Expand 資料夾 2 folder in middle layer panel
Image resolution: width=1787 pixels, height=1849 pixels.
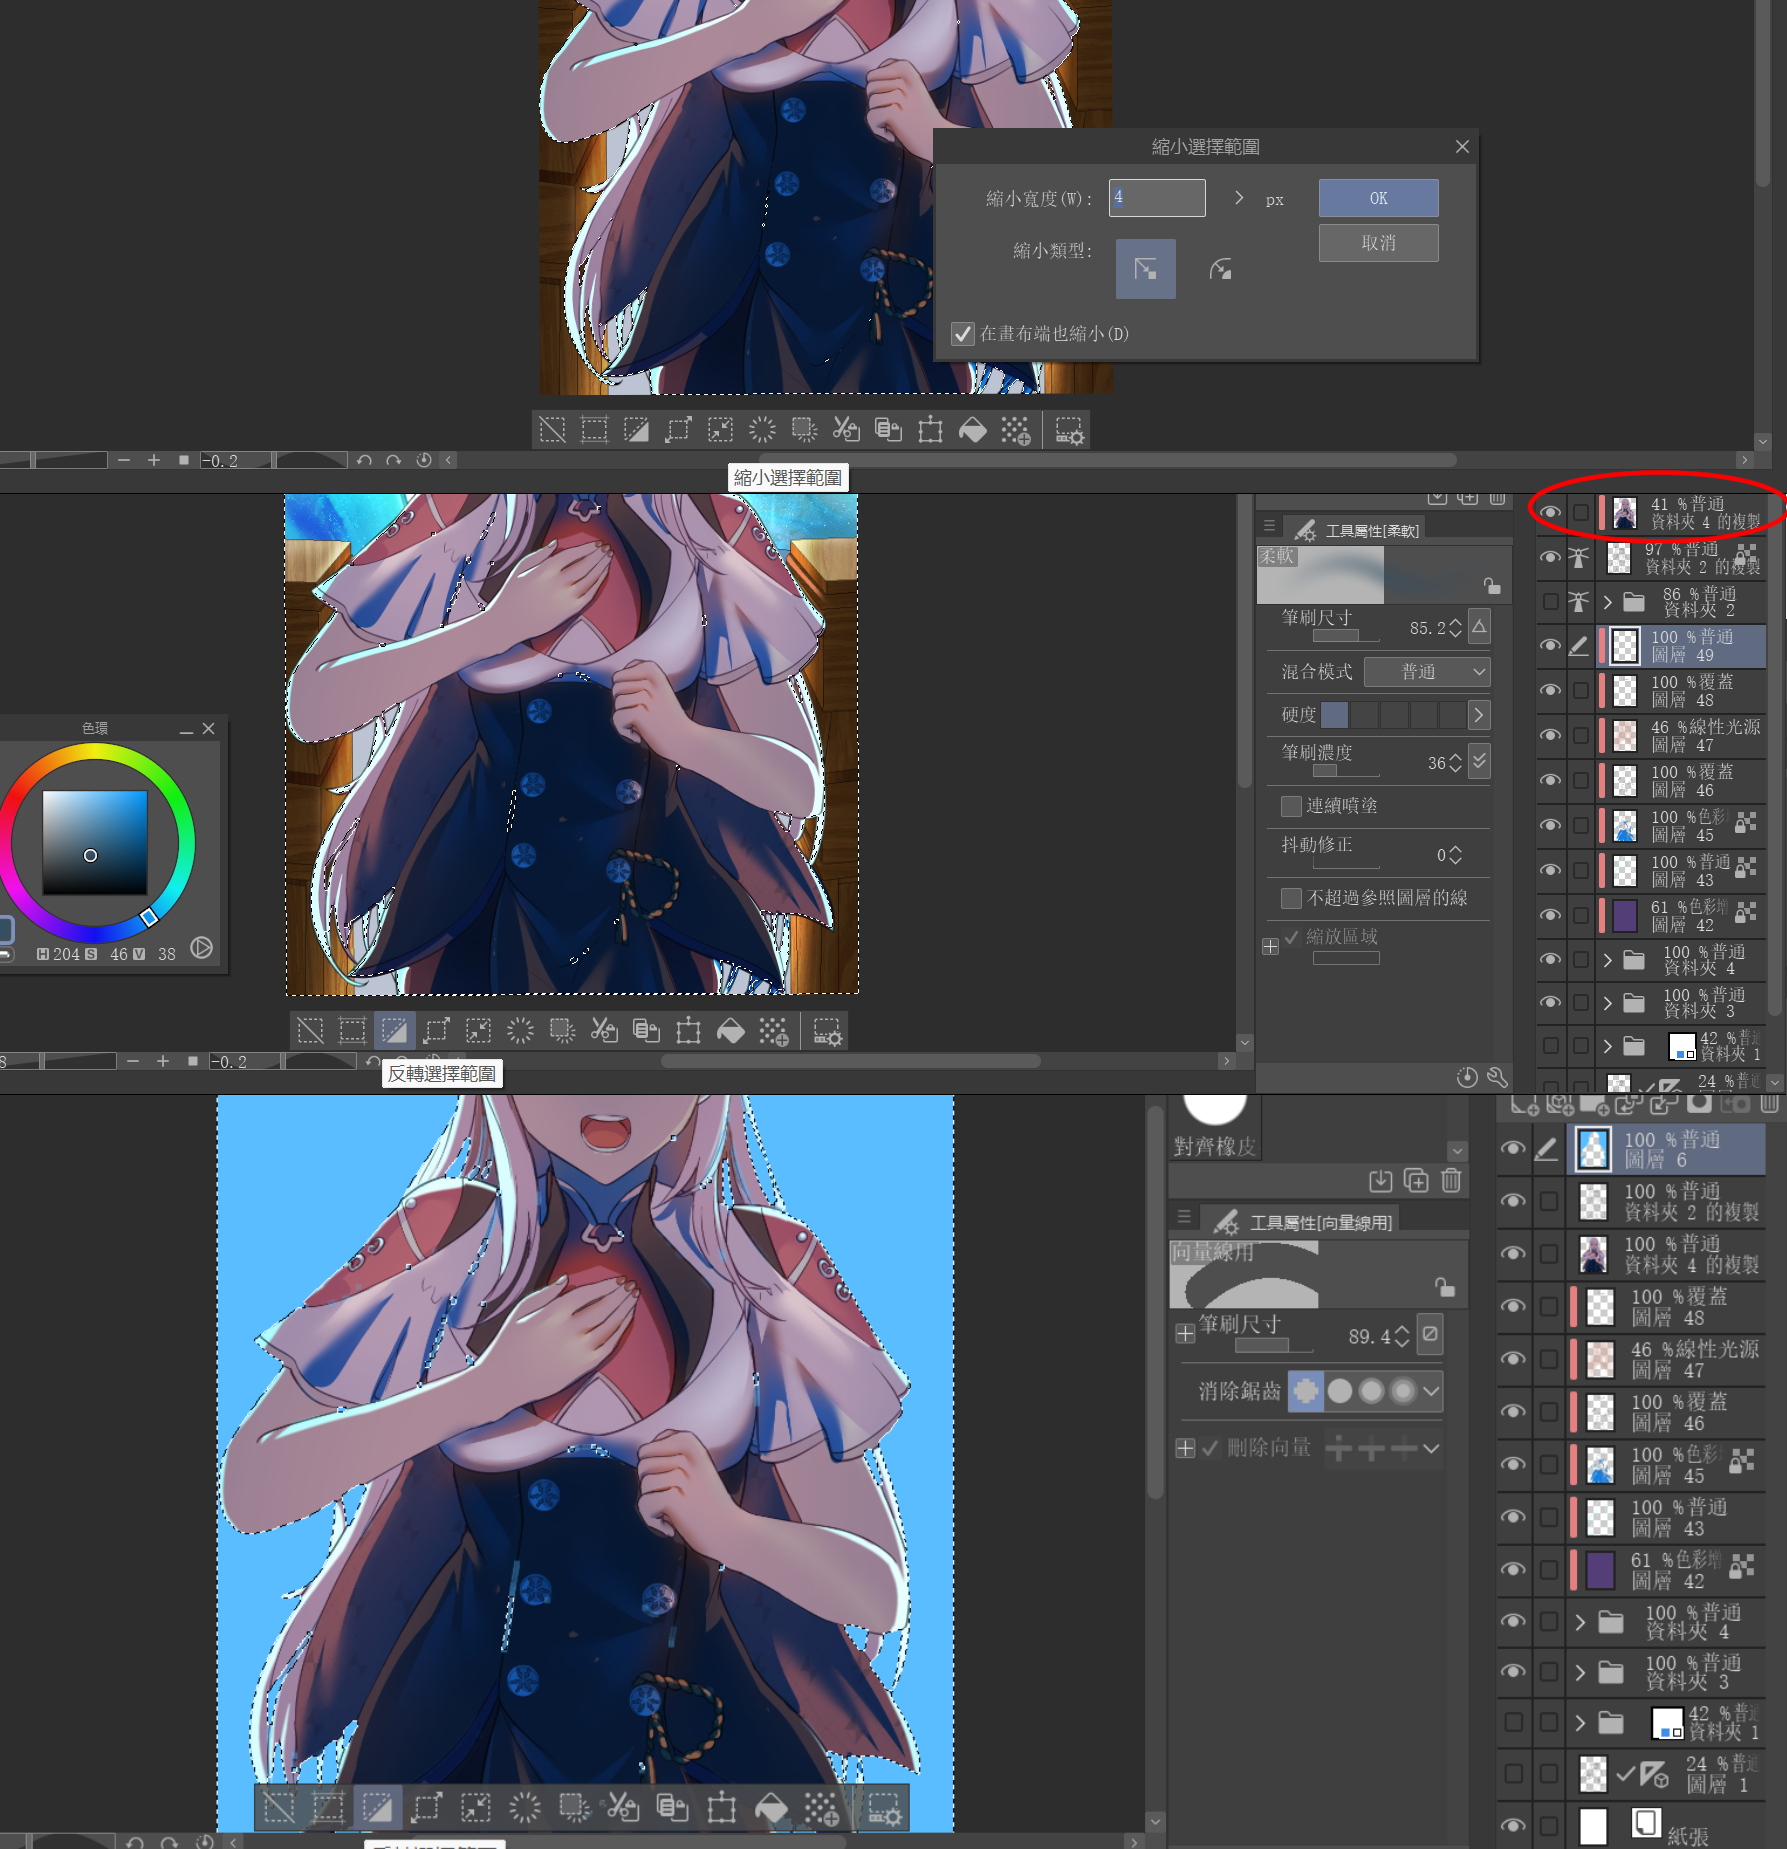1607,601
